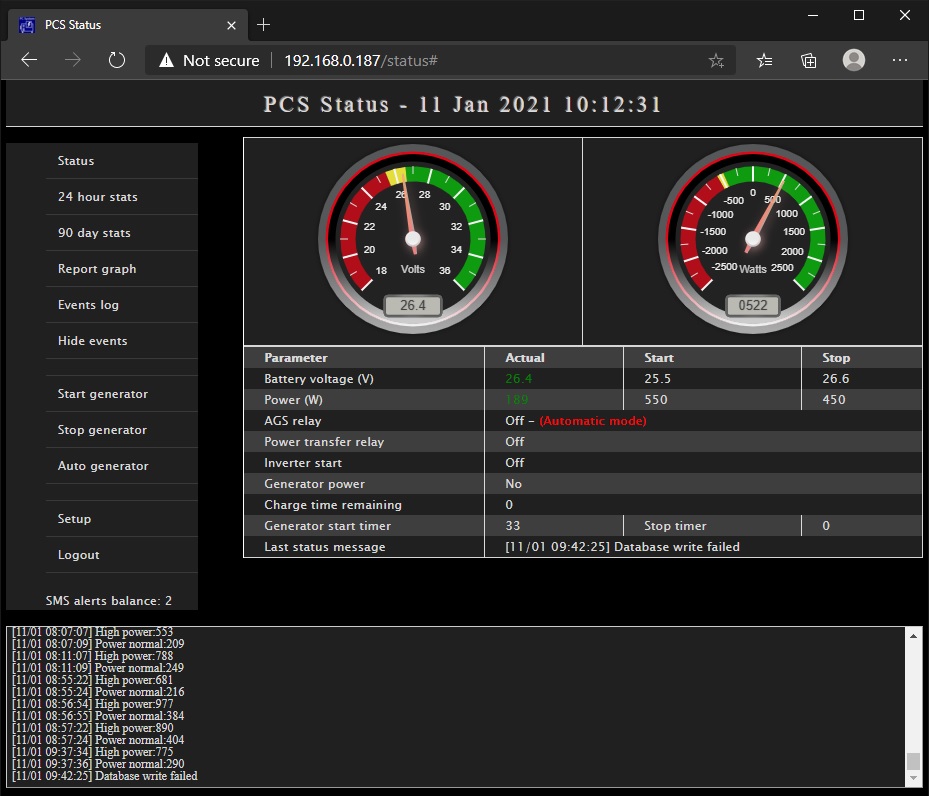929x796 pixels.
Task: Open the 90 day stats page
Action: (94, 233)
